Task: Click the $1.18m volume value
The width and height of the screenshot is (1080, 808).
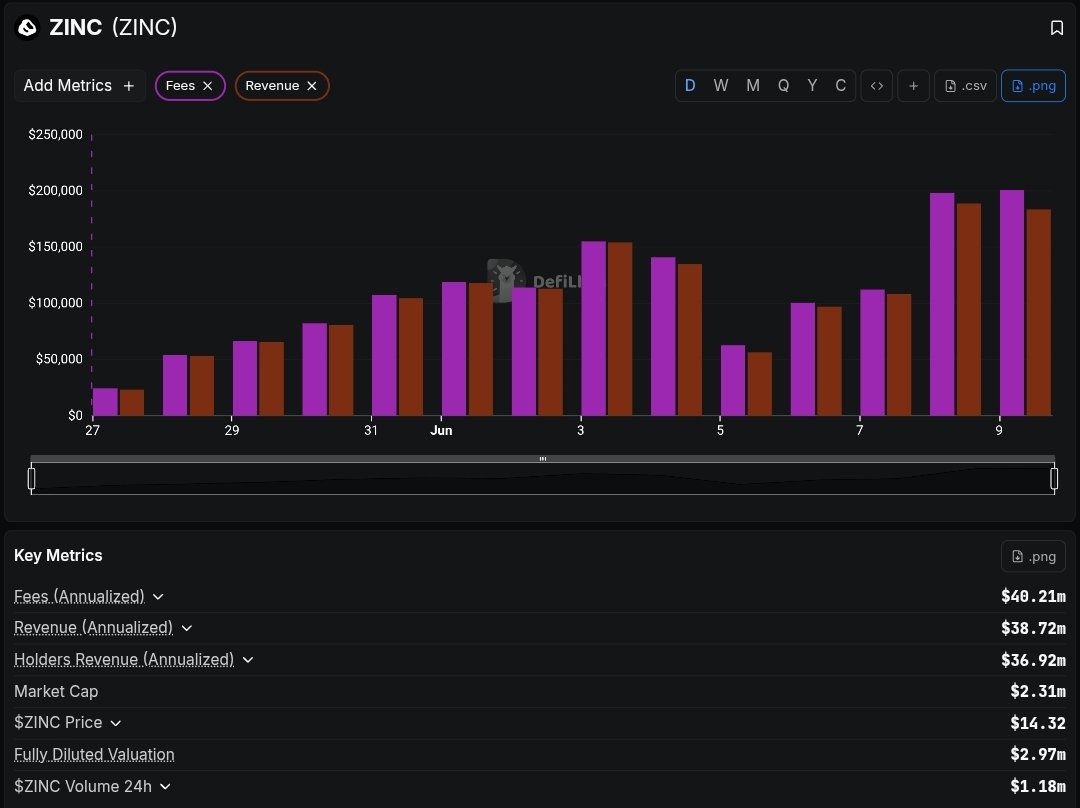Action: (1038, 786)
